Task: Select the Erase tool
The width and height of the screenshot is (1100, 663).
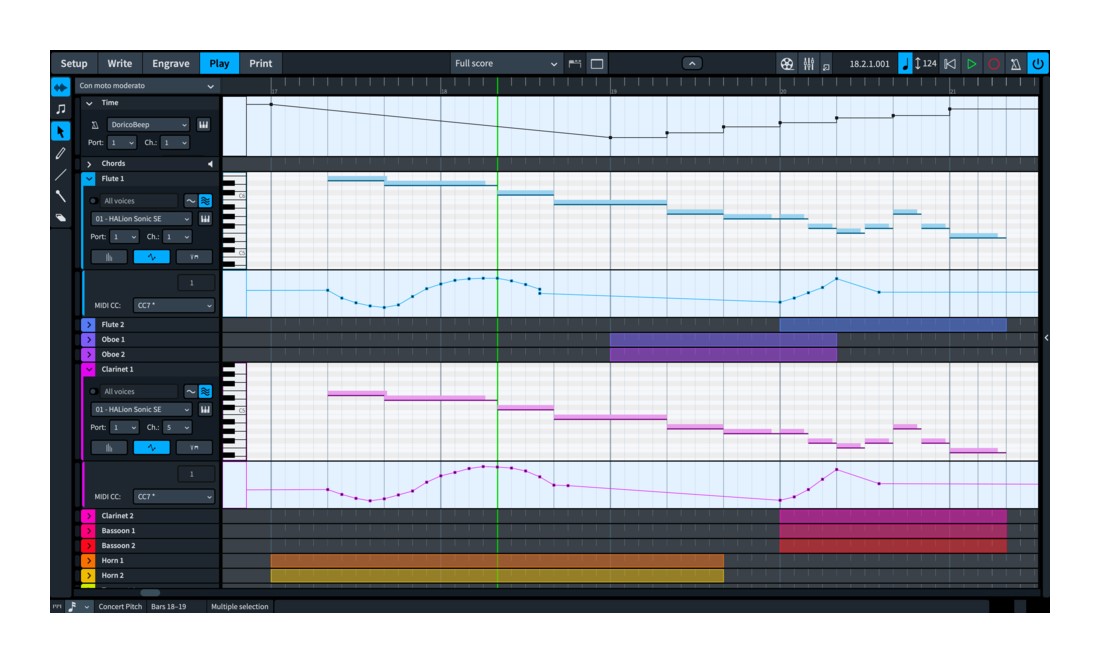Action: click(61, 218)
